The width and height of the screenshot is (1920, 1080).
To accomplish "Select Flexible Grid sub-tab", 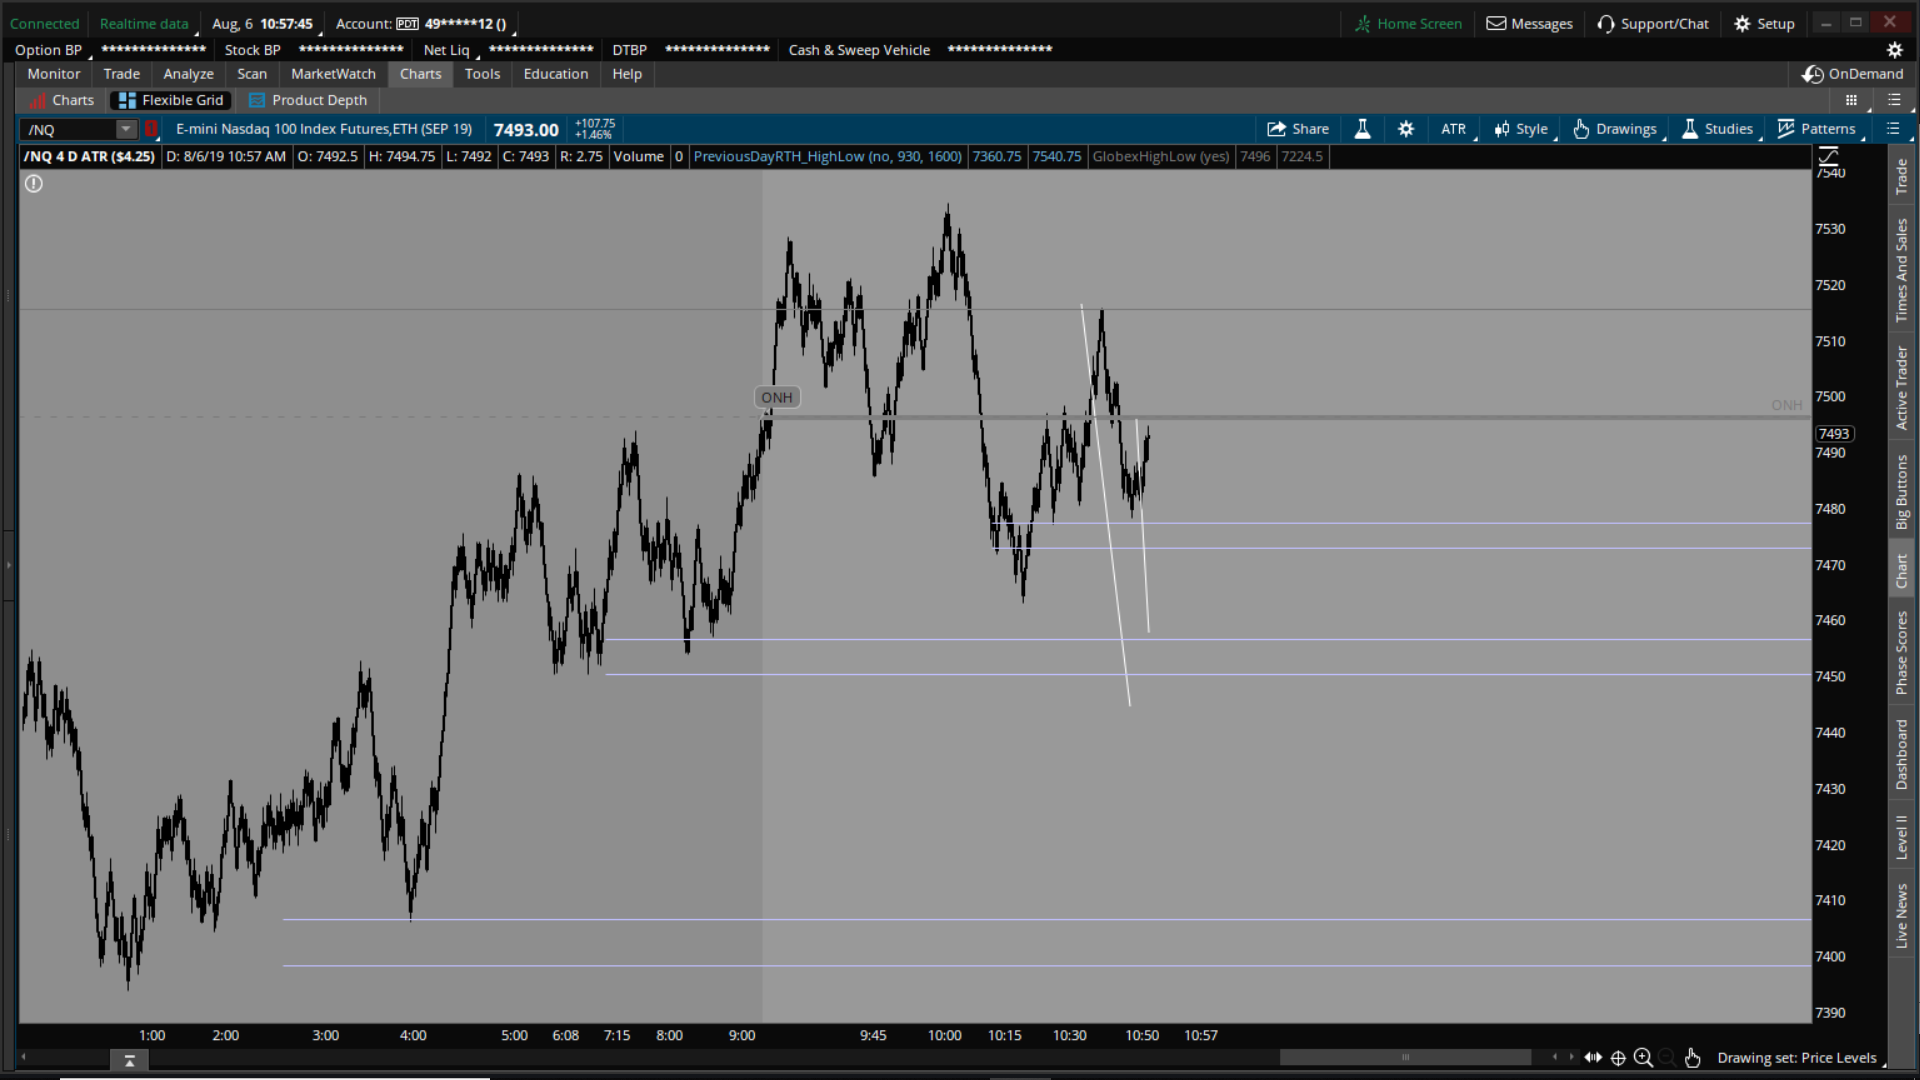I will tap(171, 100).
